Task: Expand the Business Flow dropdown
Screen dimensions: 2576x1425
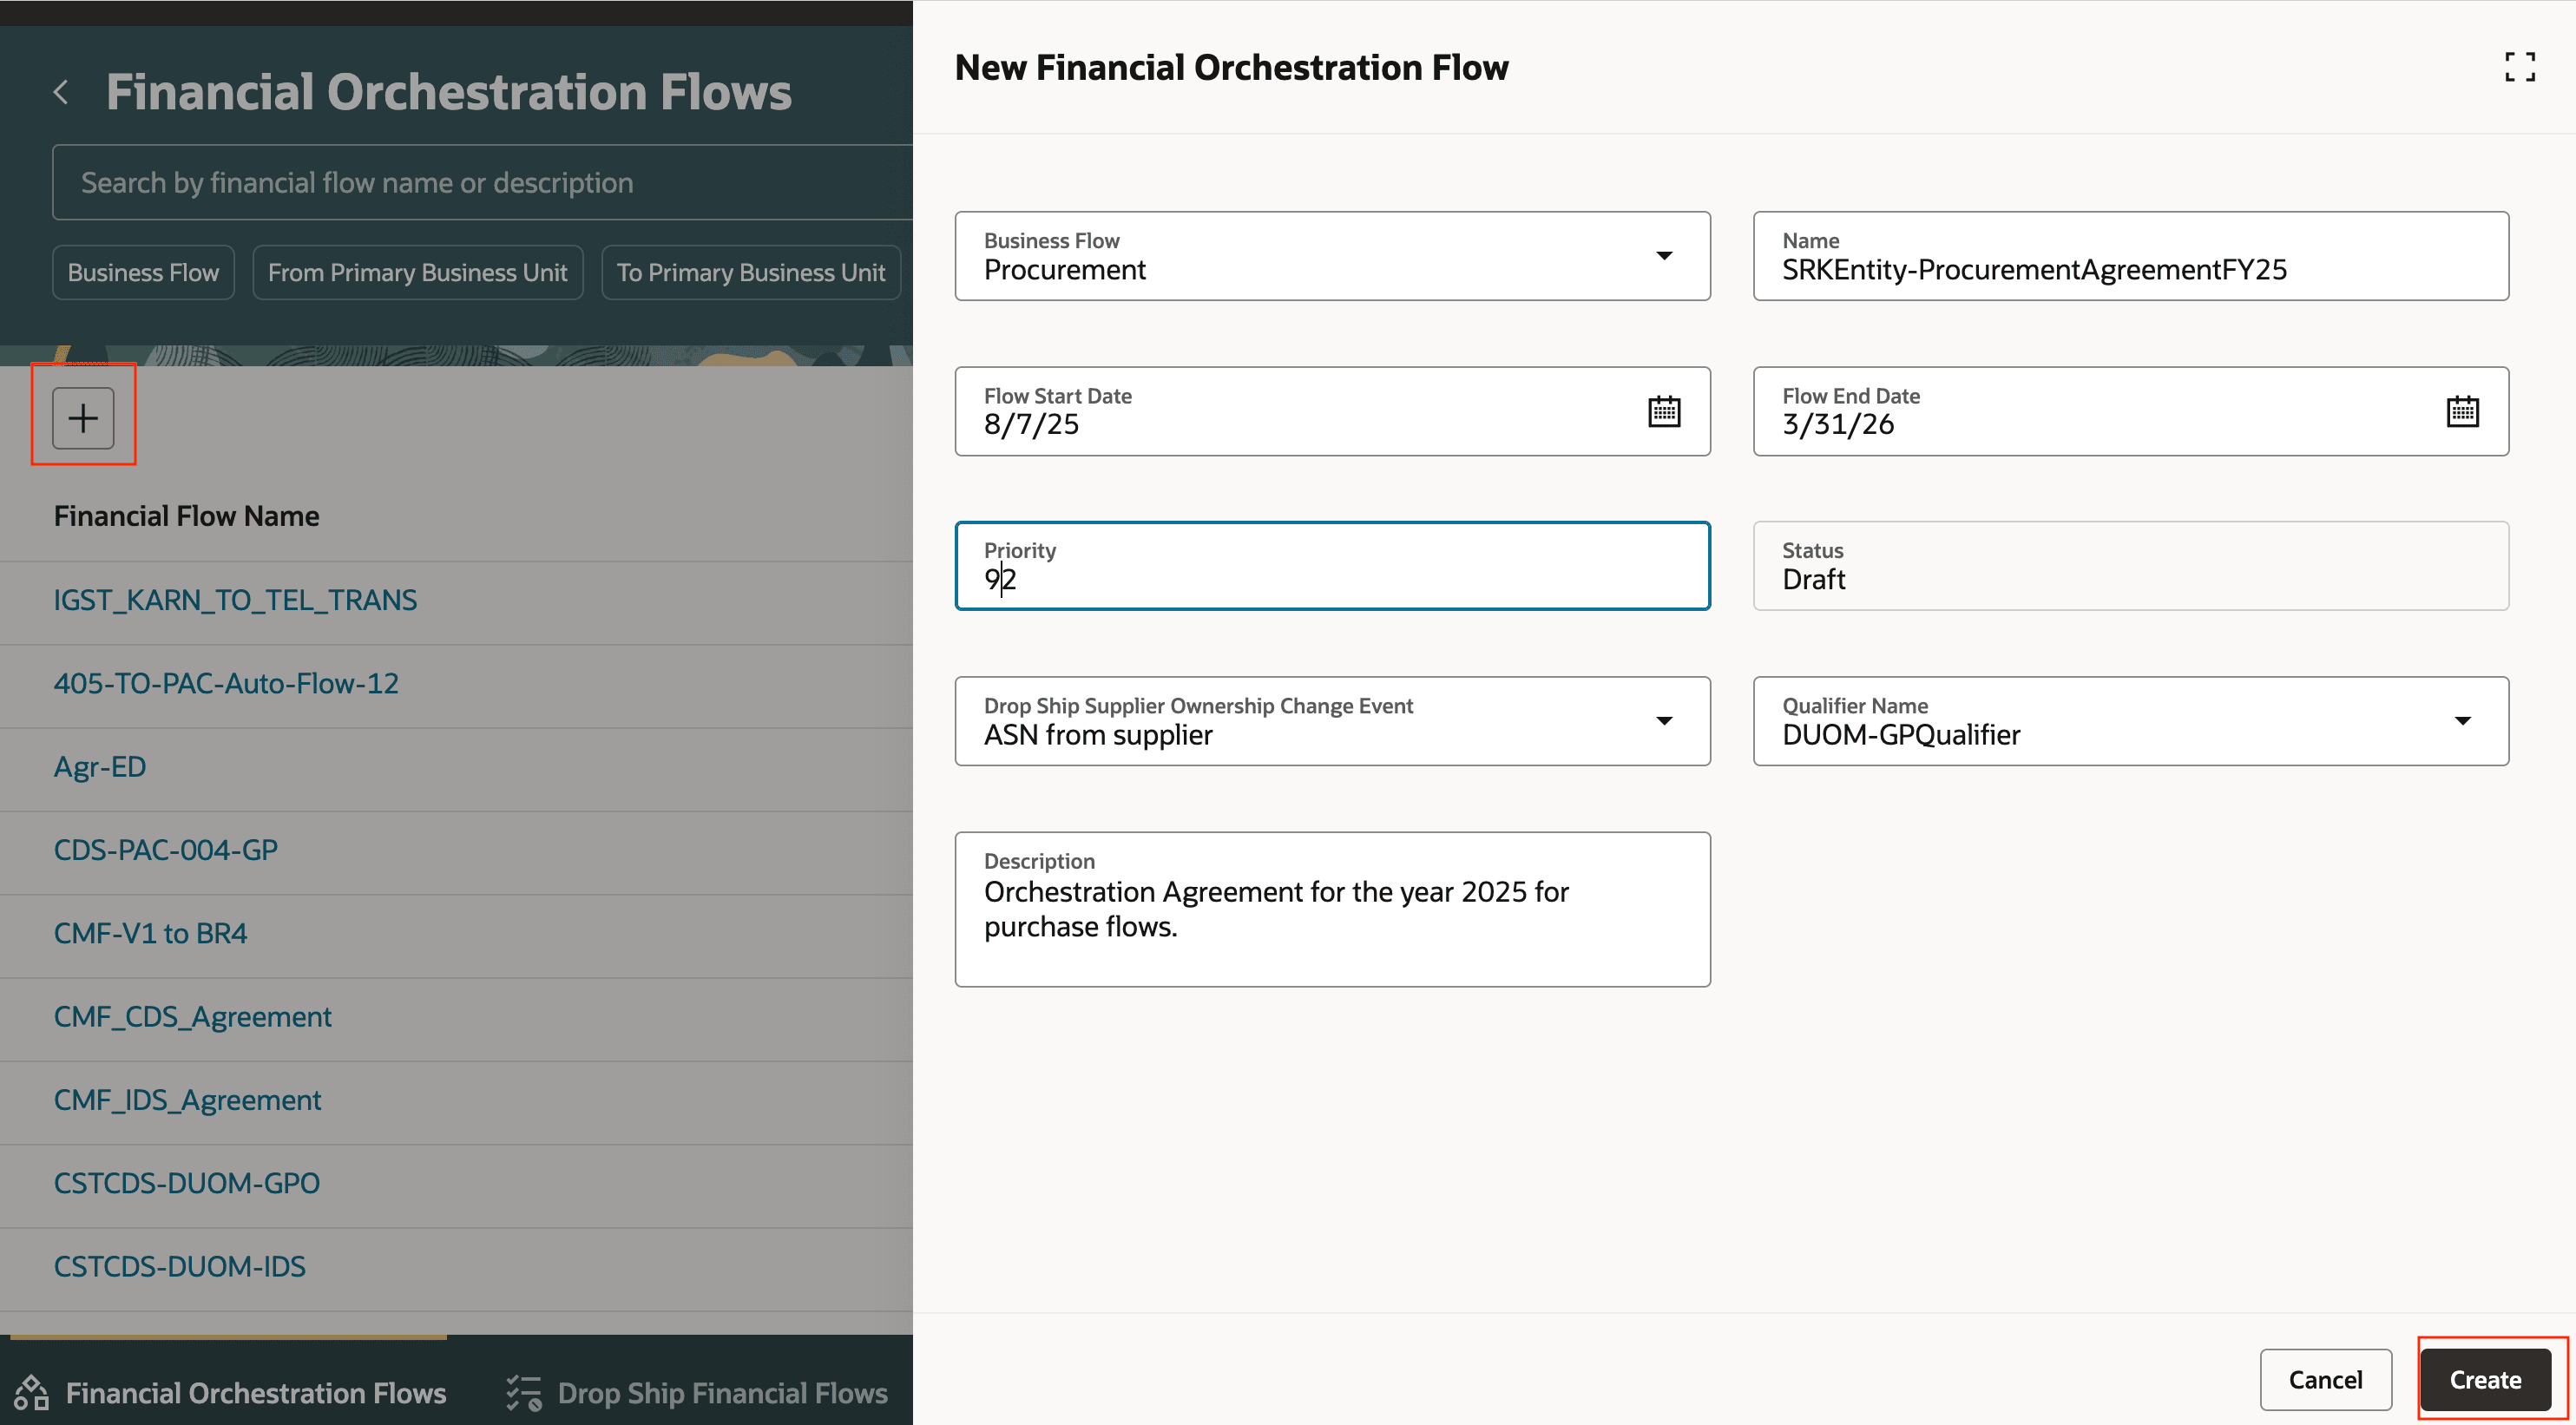Action: click(1663, 256)
